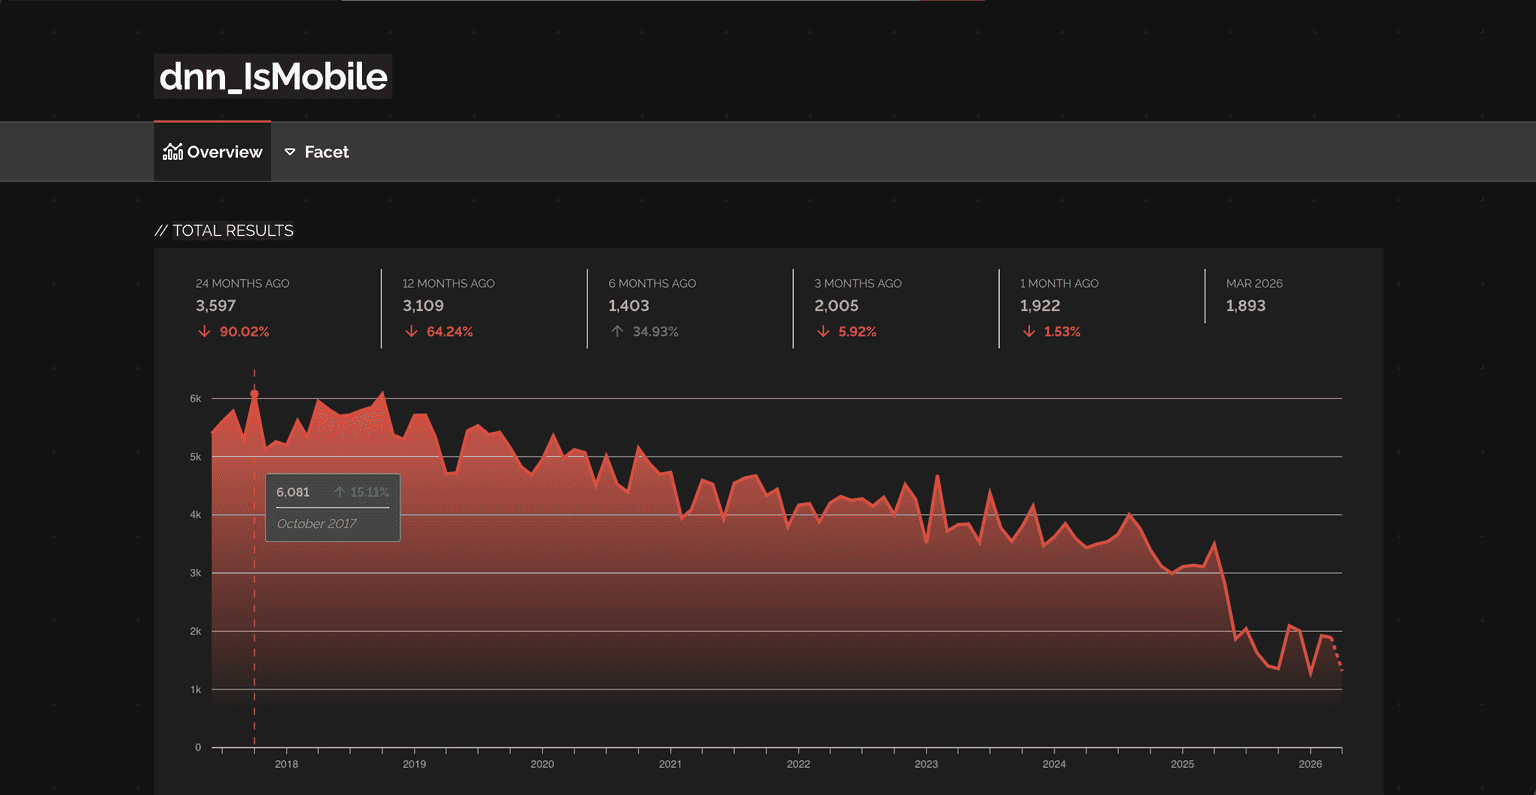Image resolution: width=1536 pixels, height=795 pixels.
Task: Open the Overview tab
Action: tap(212, 152)
